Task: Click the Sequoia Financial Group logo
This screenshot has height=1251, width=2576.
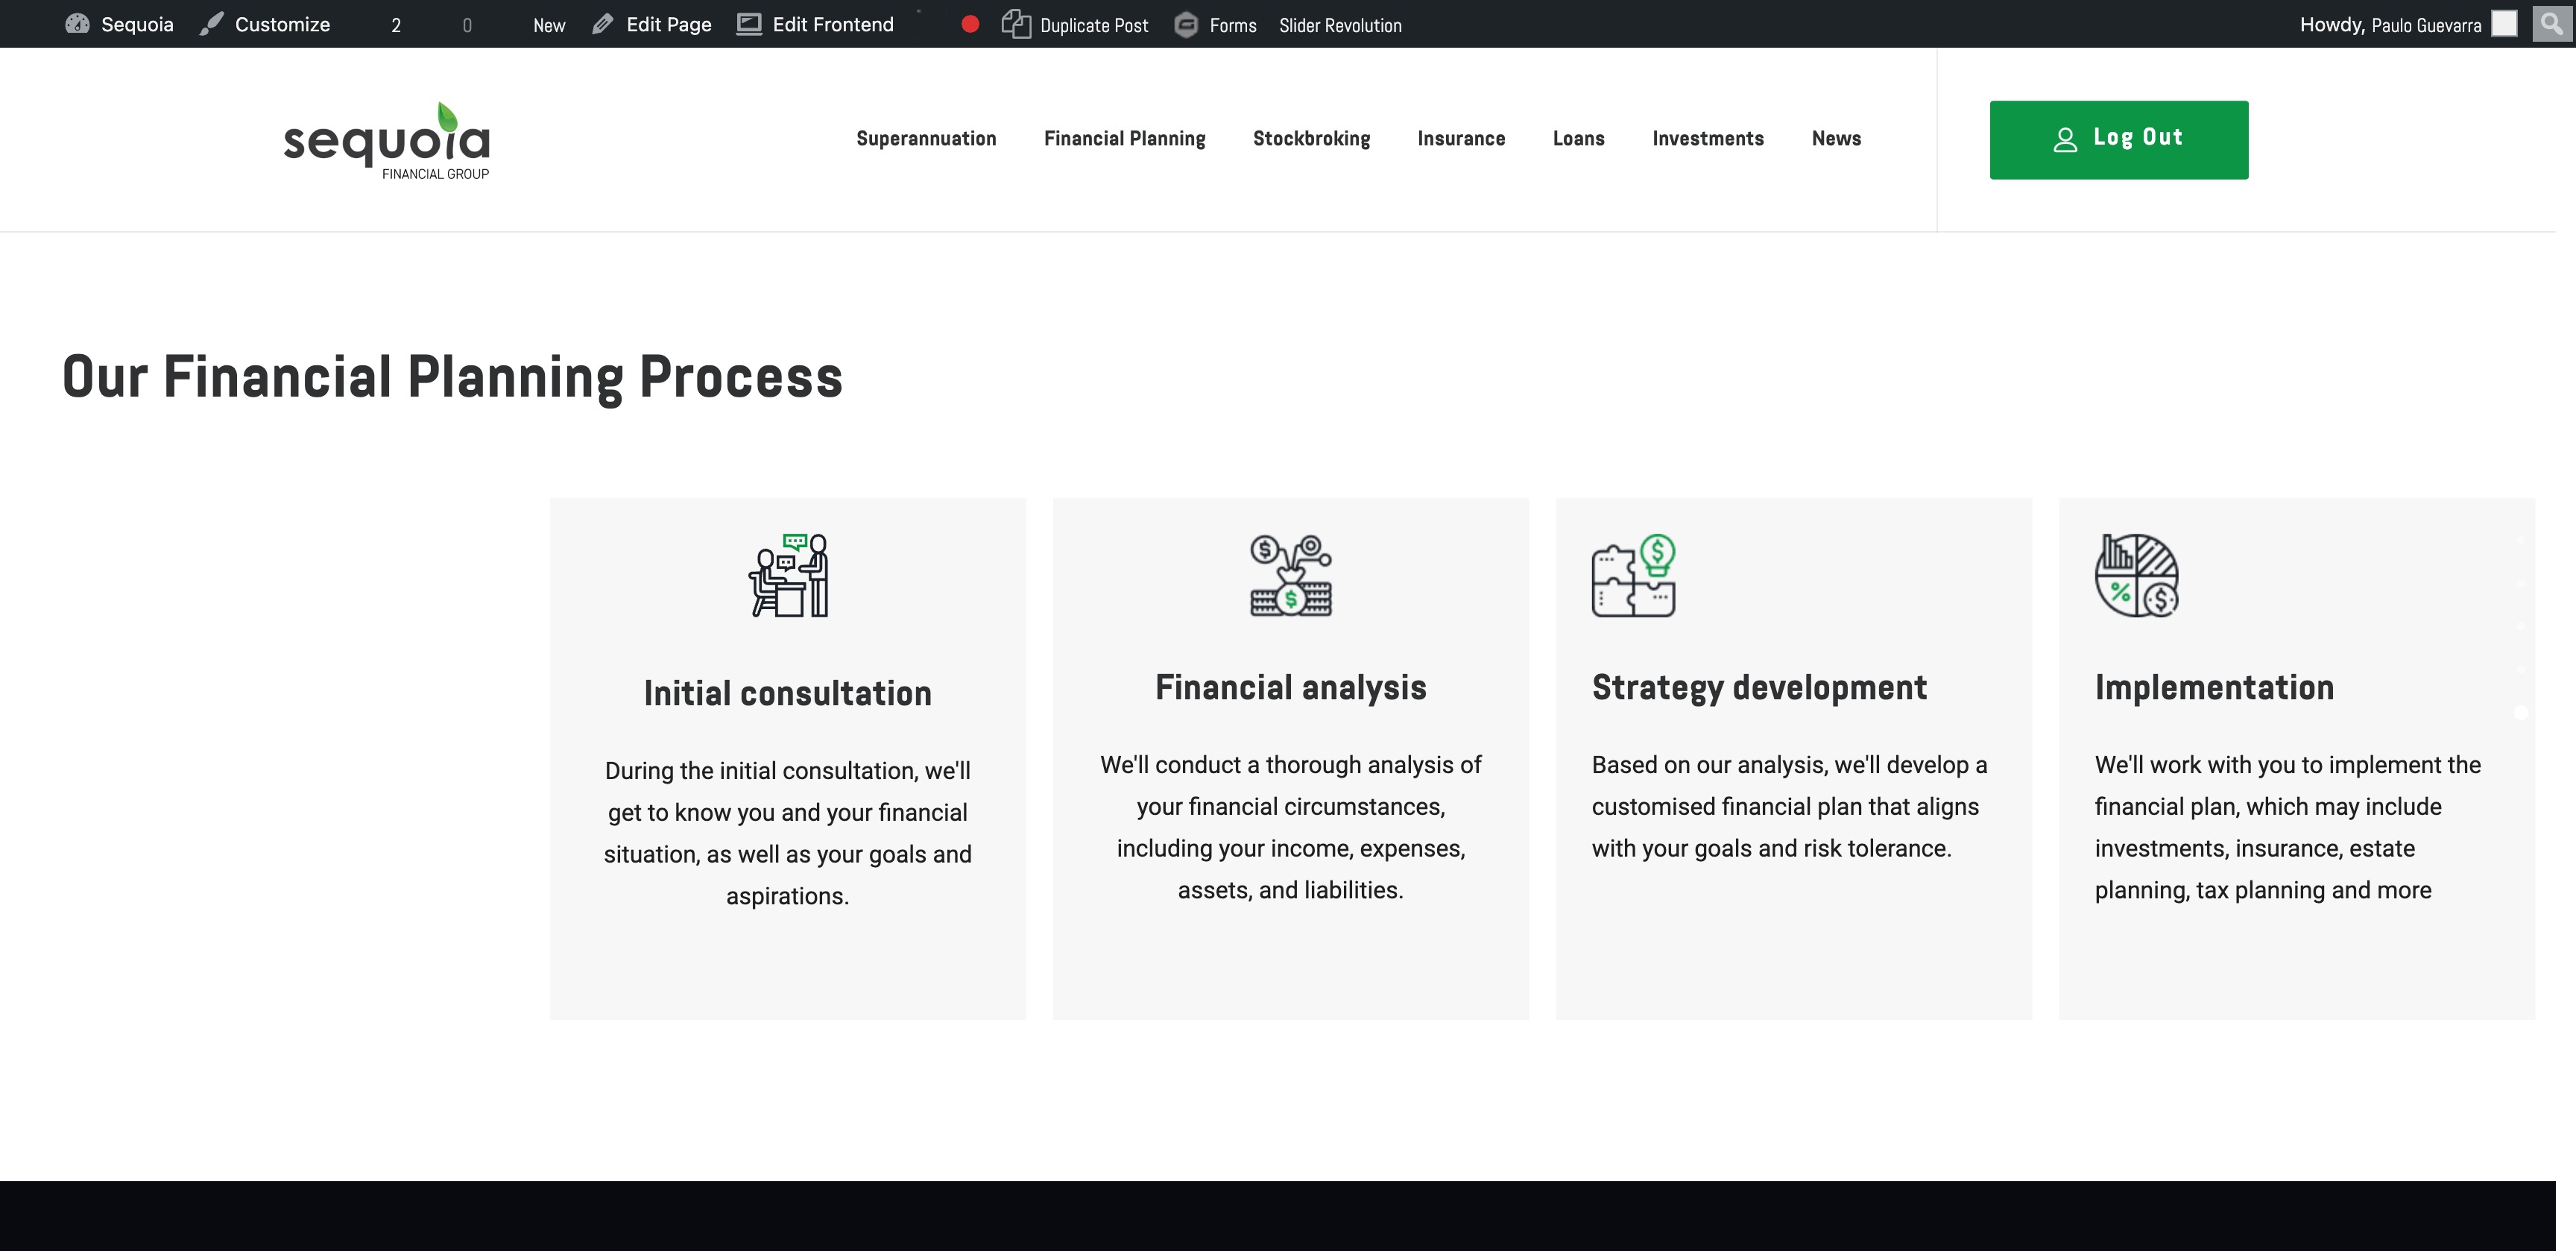Action: [x=387, y=141]
